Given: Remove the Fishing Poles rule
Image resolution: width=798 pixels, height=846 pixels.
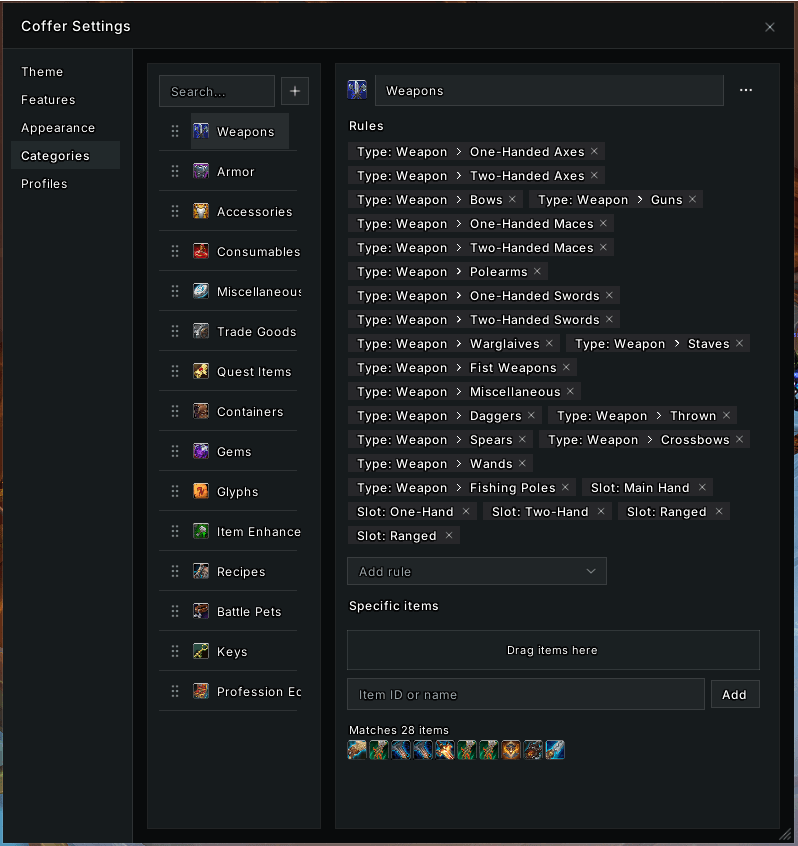Looking at the screenshot, I should tap(565, 487).
